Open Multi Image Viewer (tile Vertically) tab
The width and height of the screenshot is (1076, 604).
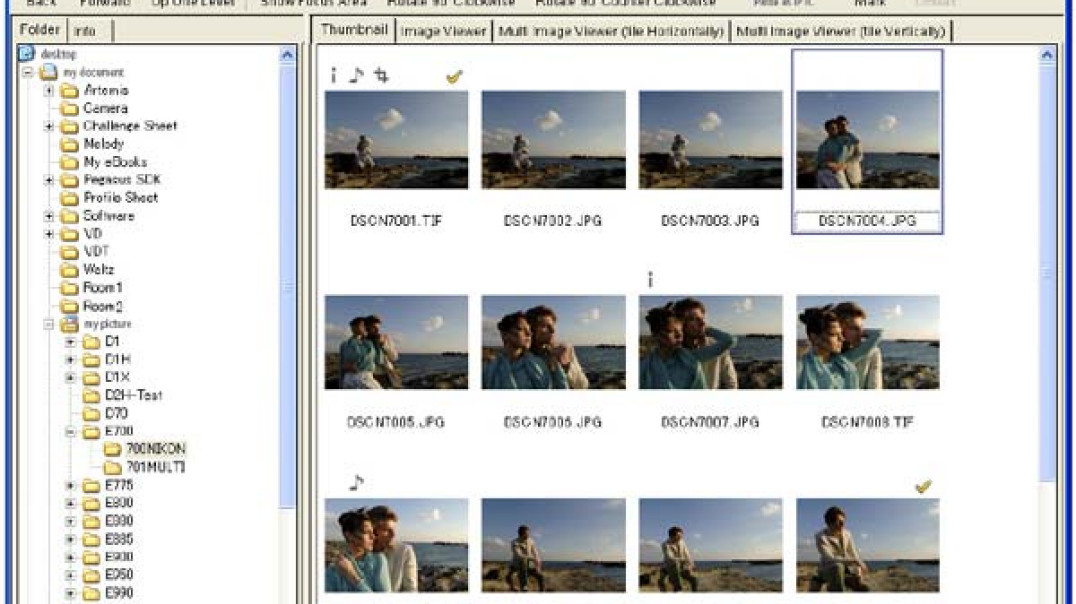coord(841,32)
